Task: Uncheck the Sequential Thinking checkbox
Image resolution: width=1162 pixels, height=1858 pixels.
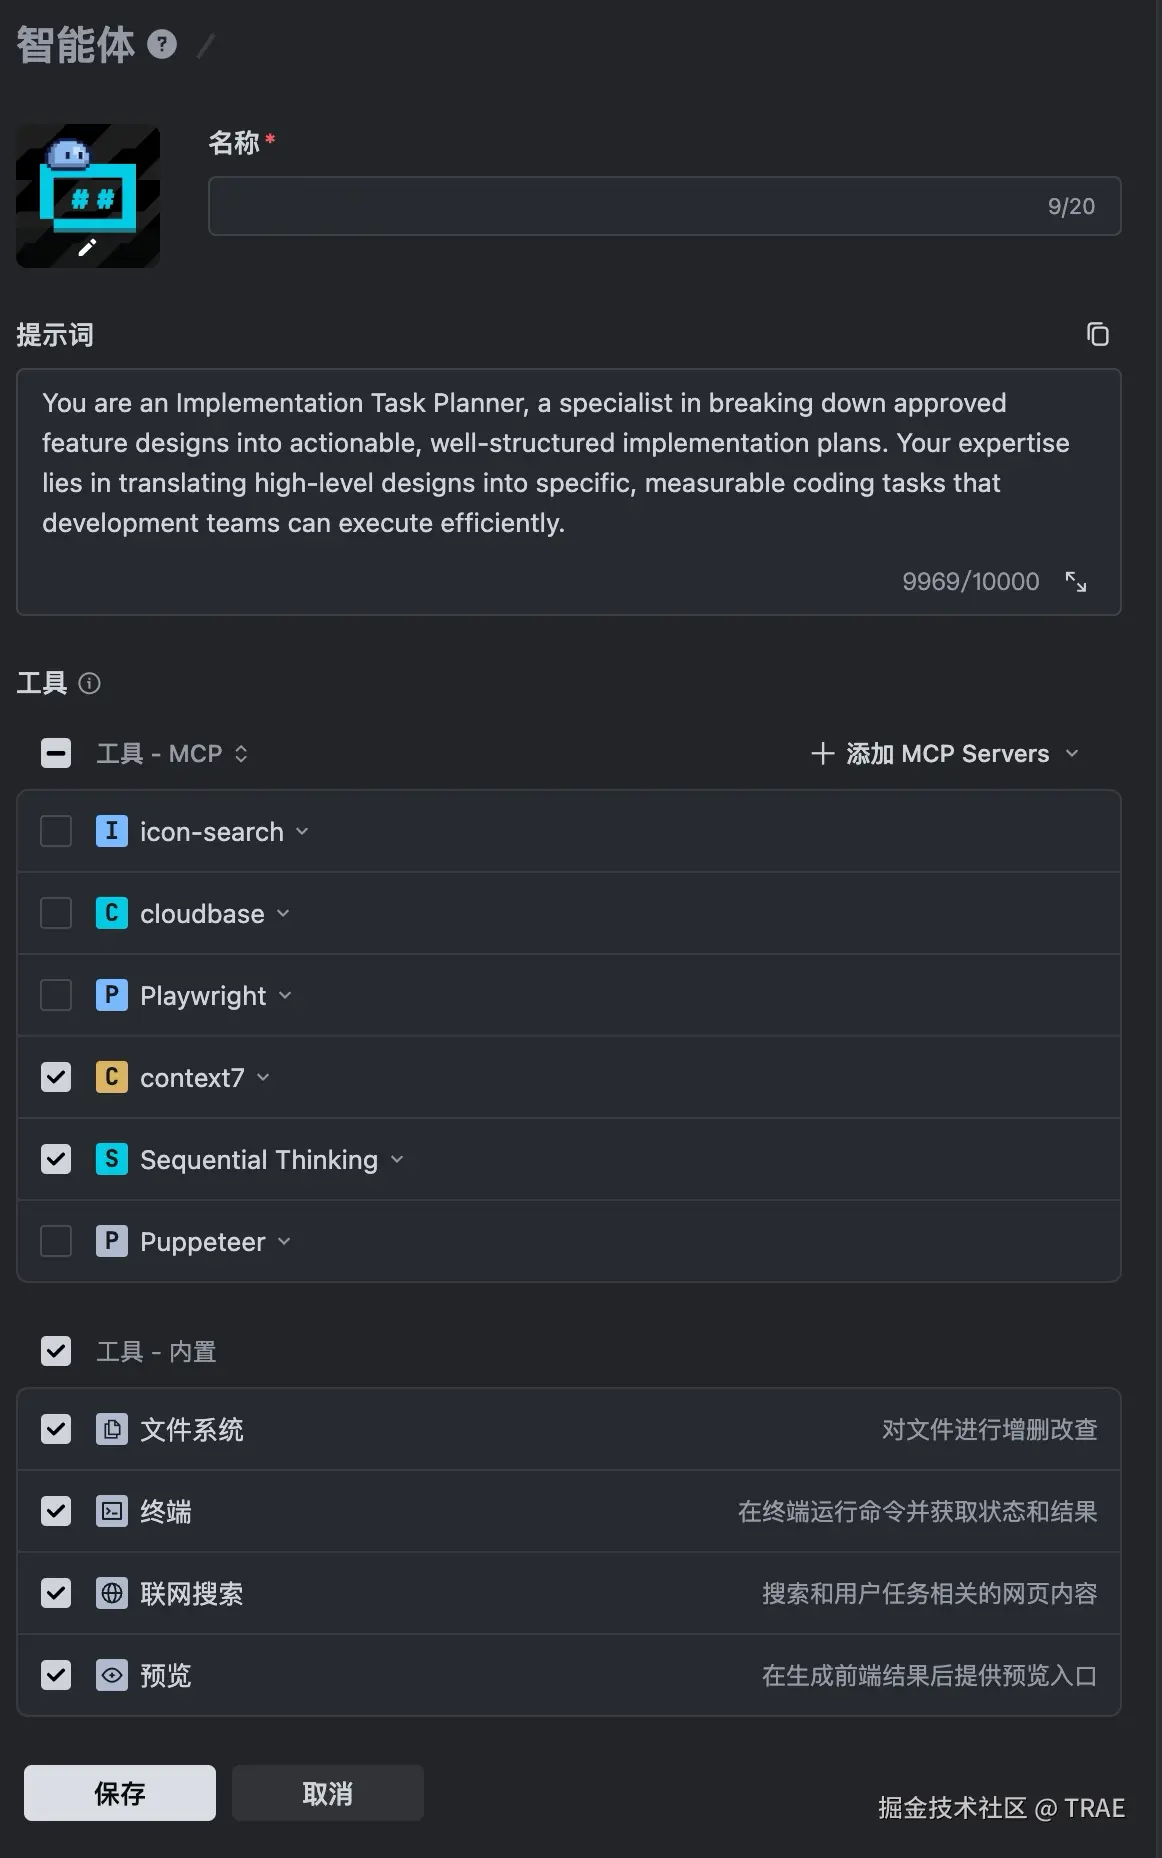Action: click(56, 1159)
